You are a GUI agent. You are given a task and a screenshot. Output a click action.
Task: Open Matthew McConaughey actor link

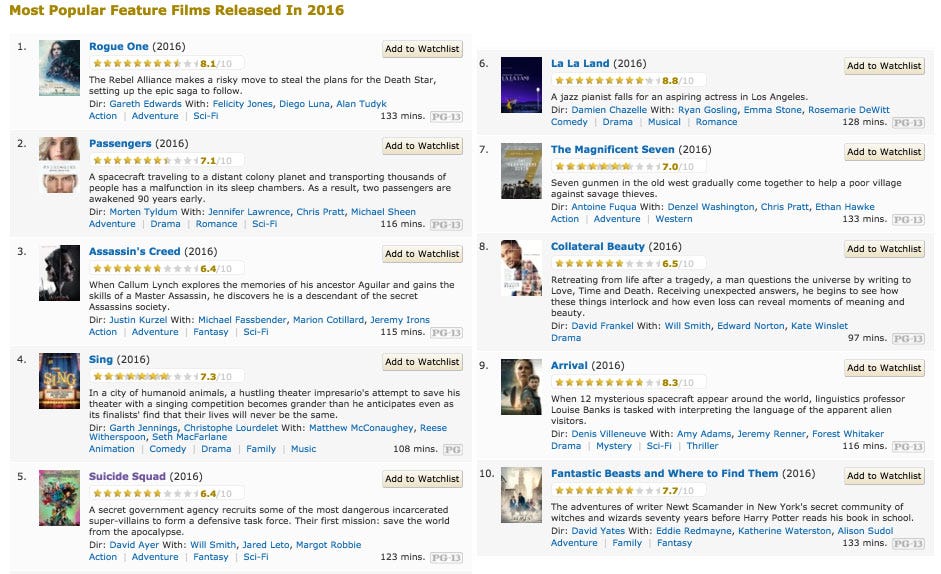(x=361, y=428)
